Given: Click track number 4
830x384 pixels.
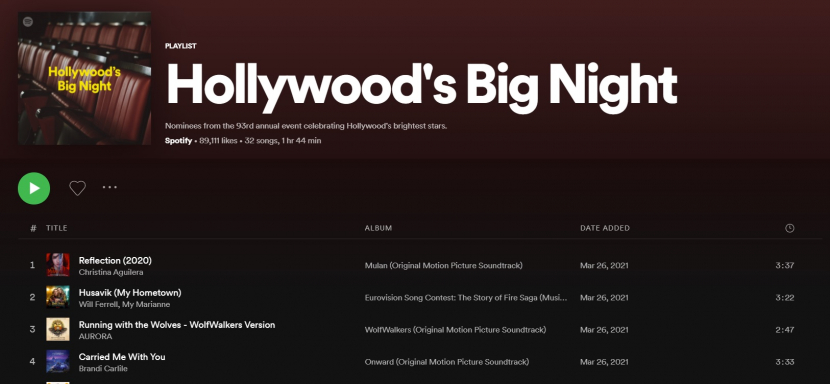Looking at the screenshot, I should point(32,362).
